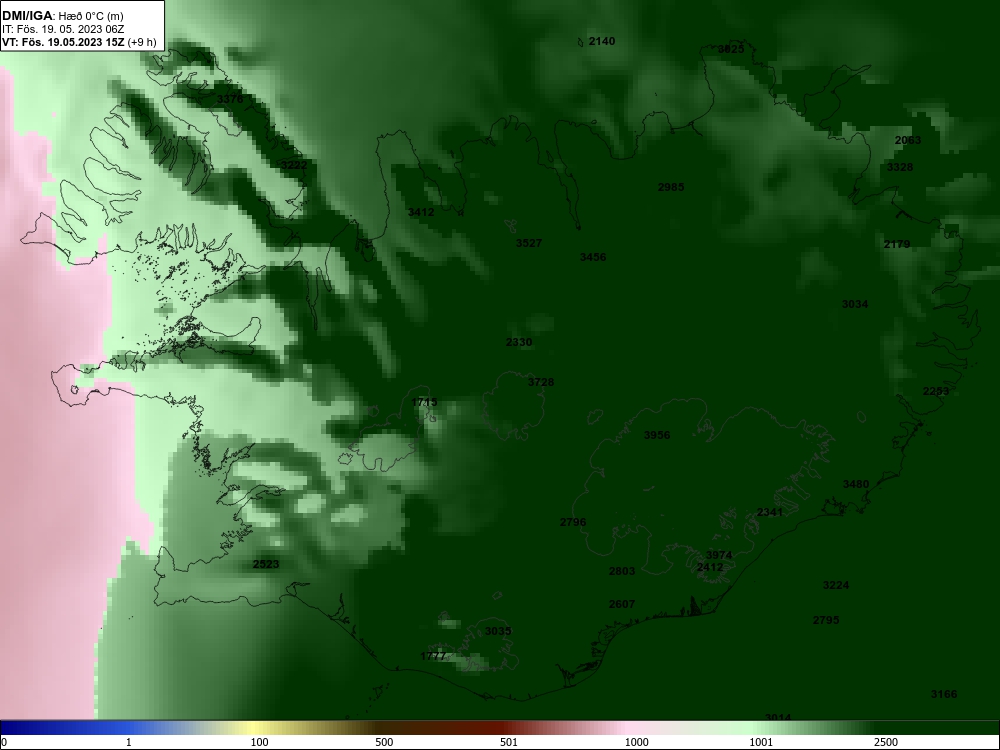Click the offshore value 2795
Screen dimensions: 1000x750
(x=826, y=620)
